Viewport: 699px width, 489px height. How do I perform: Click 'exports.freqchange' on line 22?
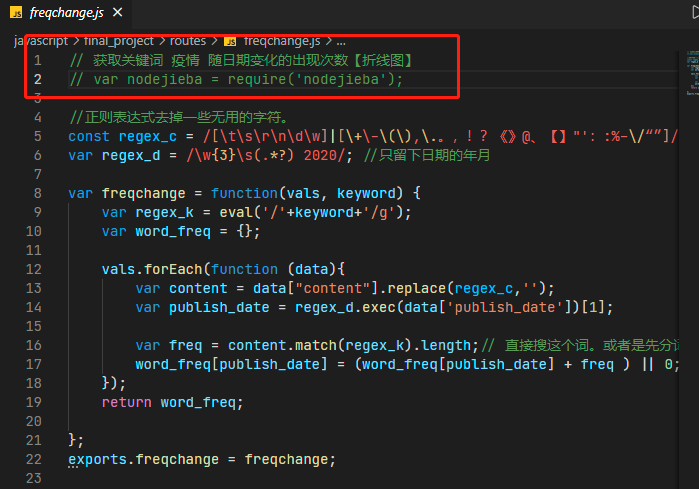pyautogui.click(x=144, y=459)
